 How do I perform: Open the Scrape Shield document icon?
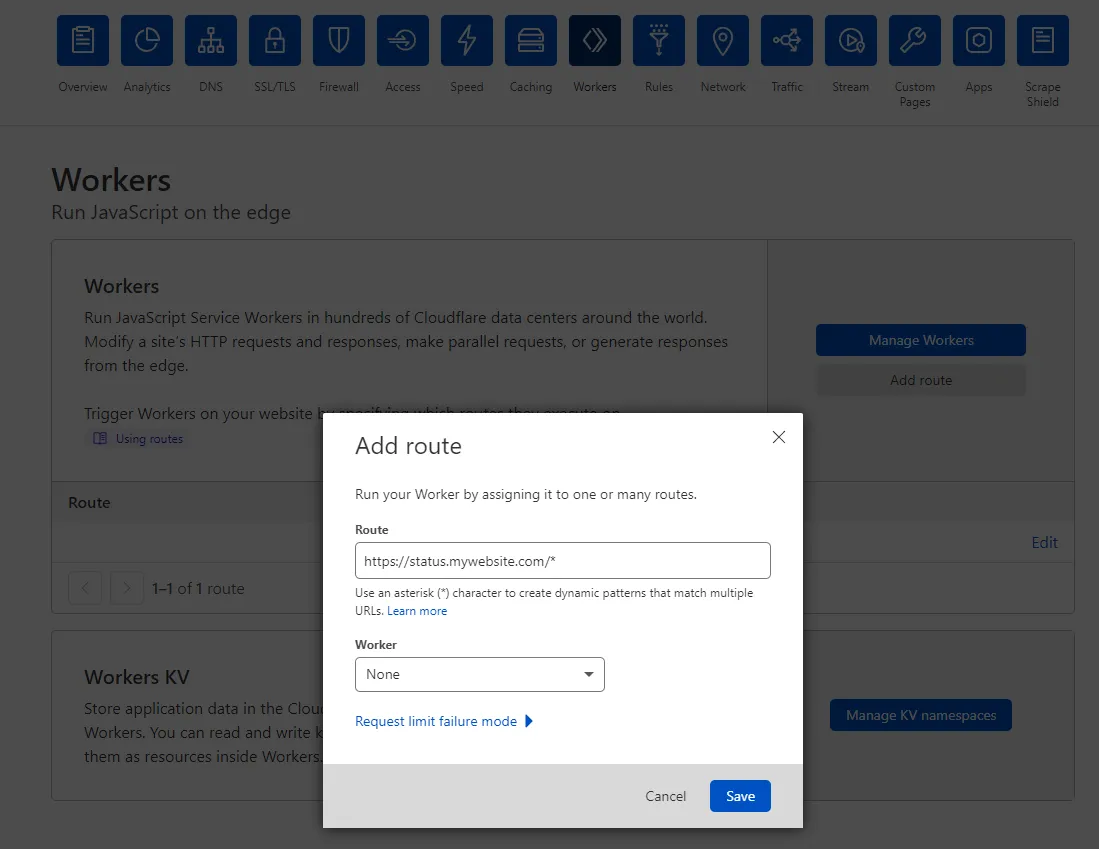pos(1043,40)
